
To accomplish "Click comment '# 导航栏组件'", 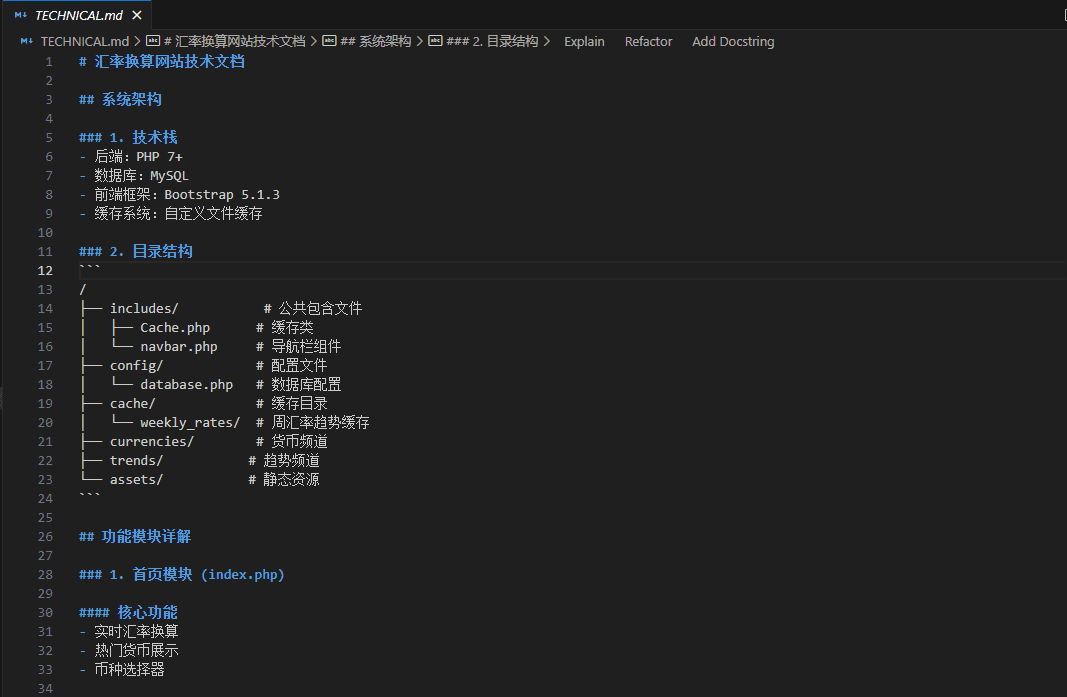I will [299, 347].
